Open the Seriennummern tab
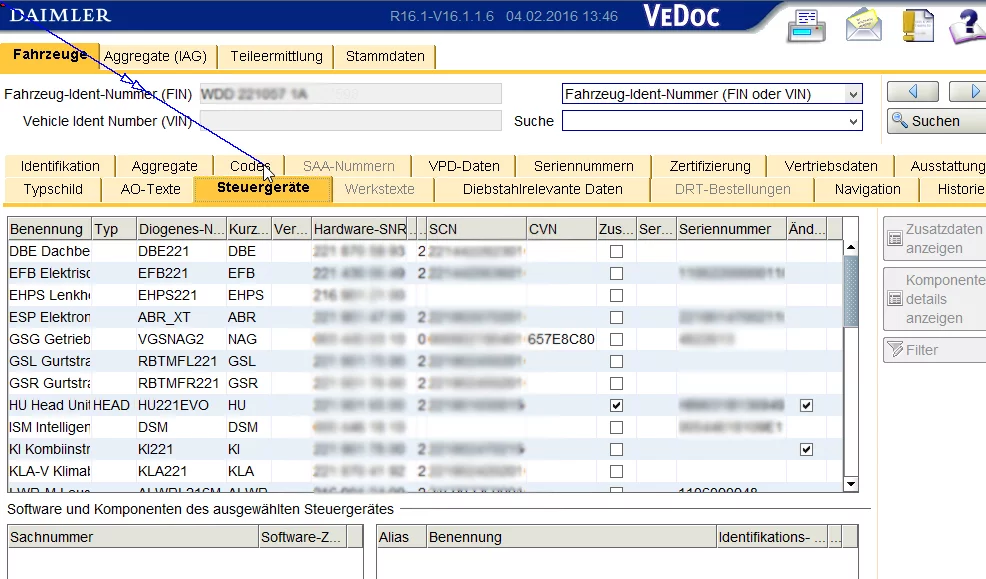Image resolution: width=986 pixels, height=579 pixels. tap(583, 166)
